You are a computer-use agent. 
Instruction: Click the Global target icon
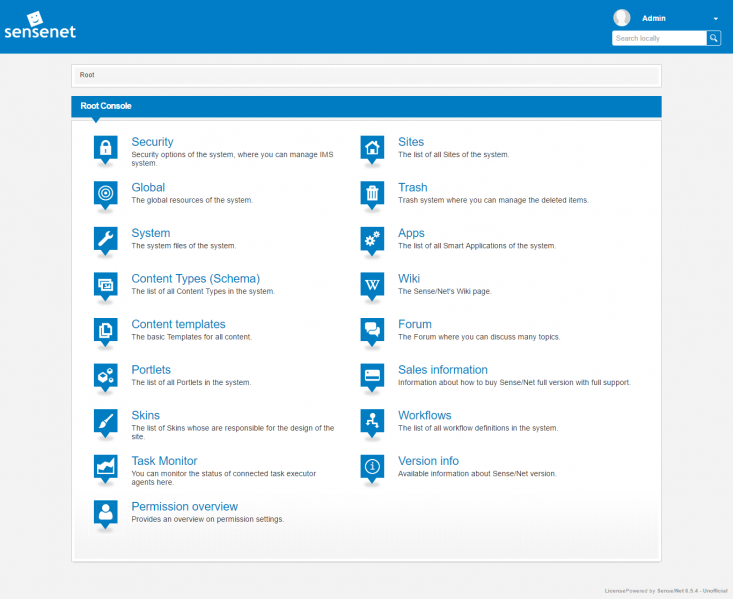coord(106,195)
